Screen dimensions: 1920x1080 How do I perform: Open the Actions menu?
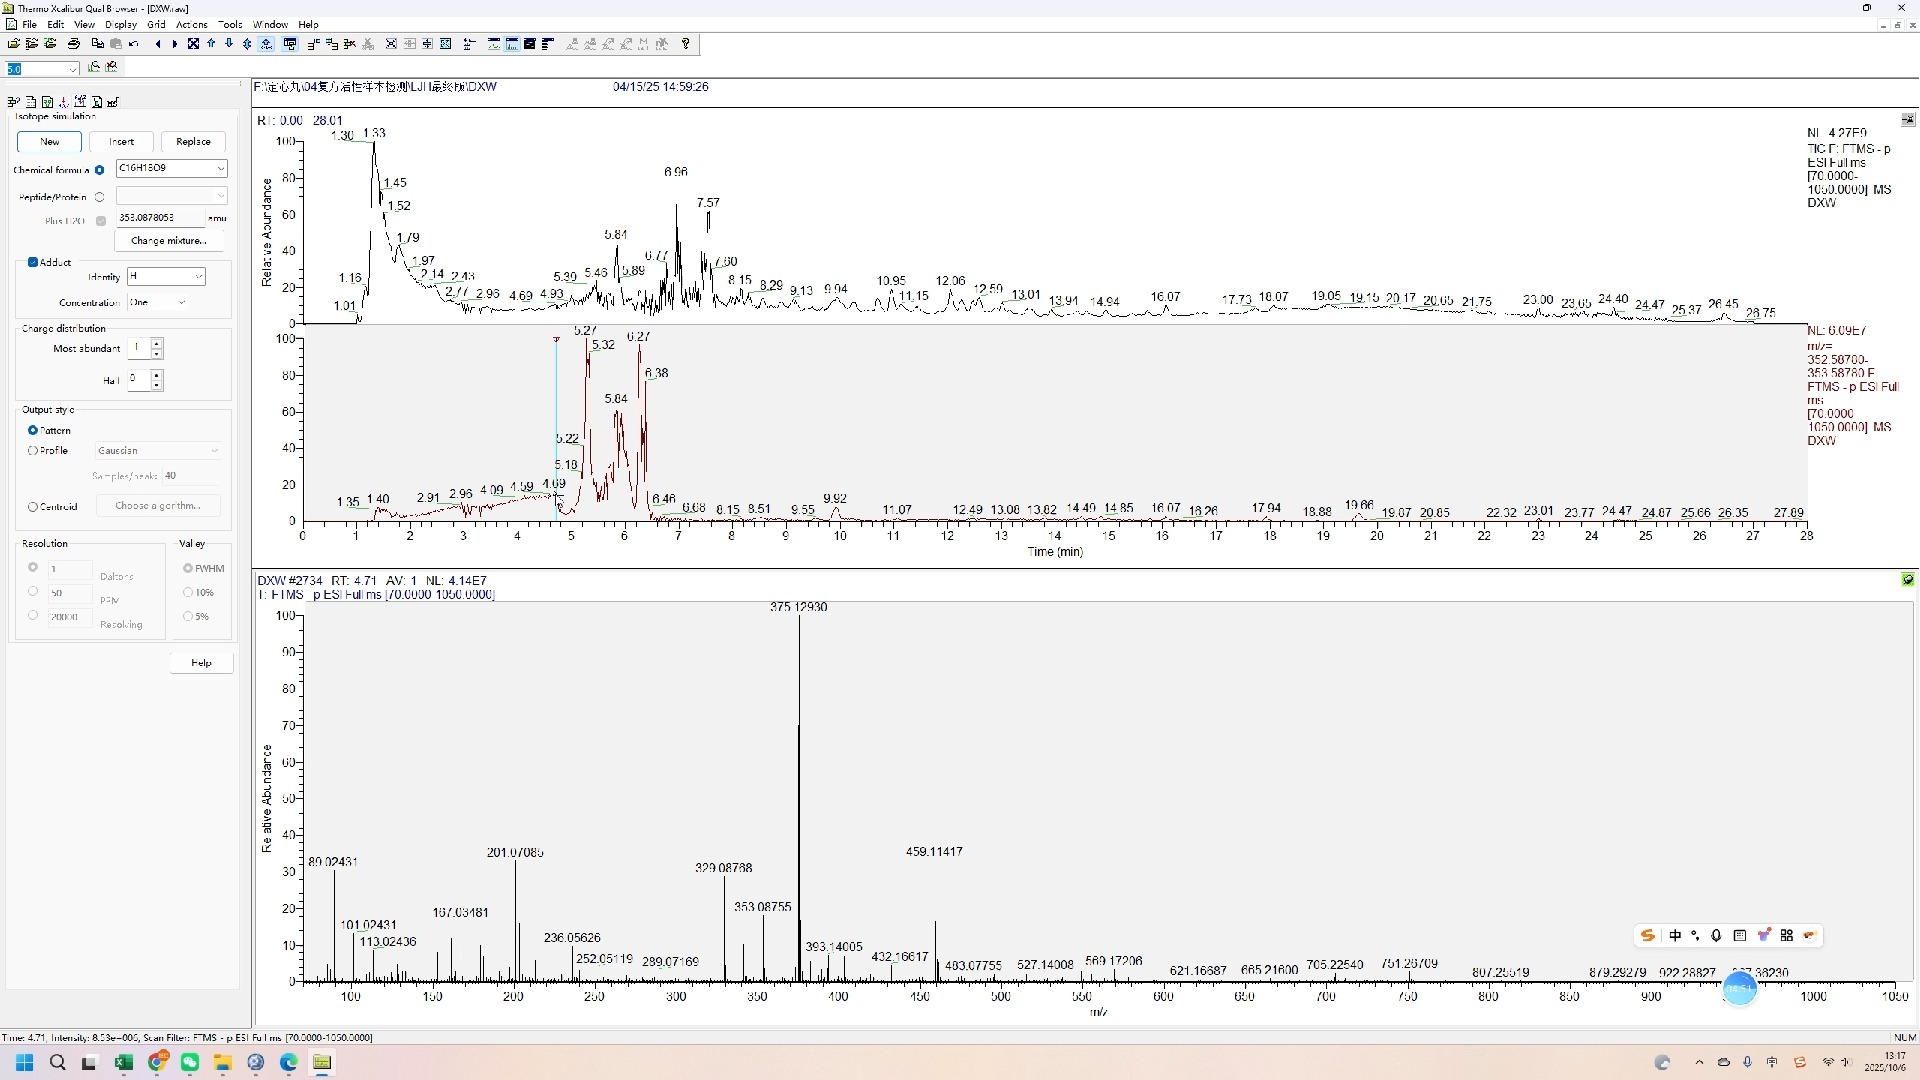(191, 24)
